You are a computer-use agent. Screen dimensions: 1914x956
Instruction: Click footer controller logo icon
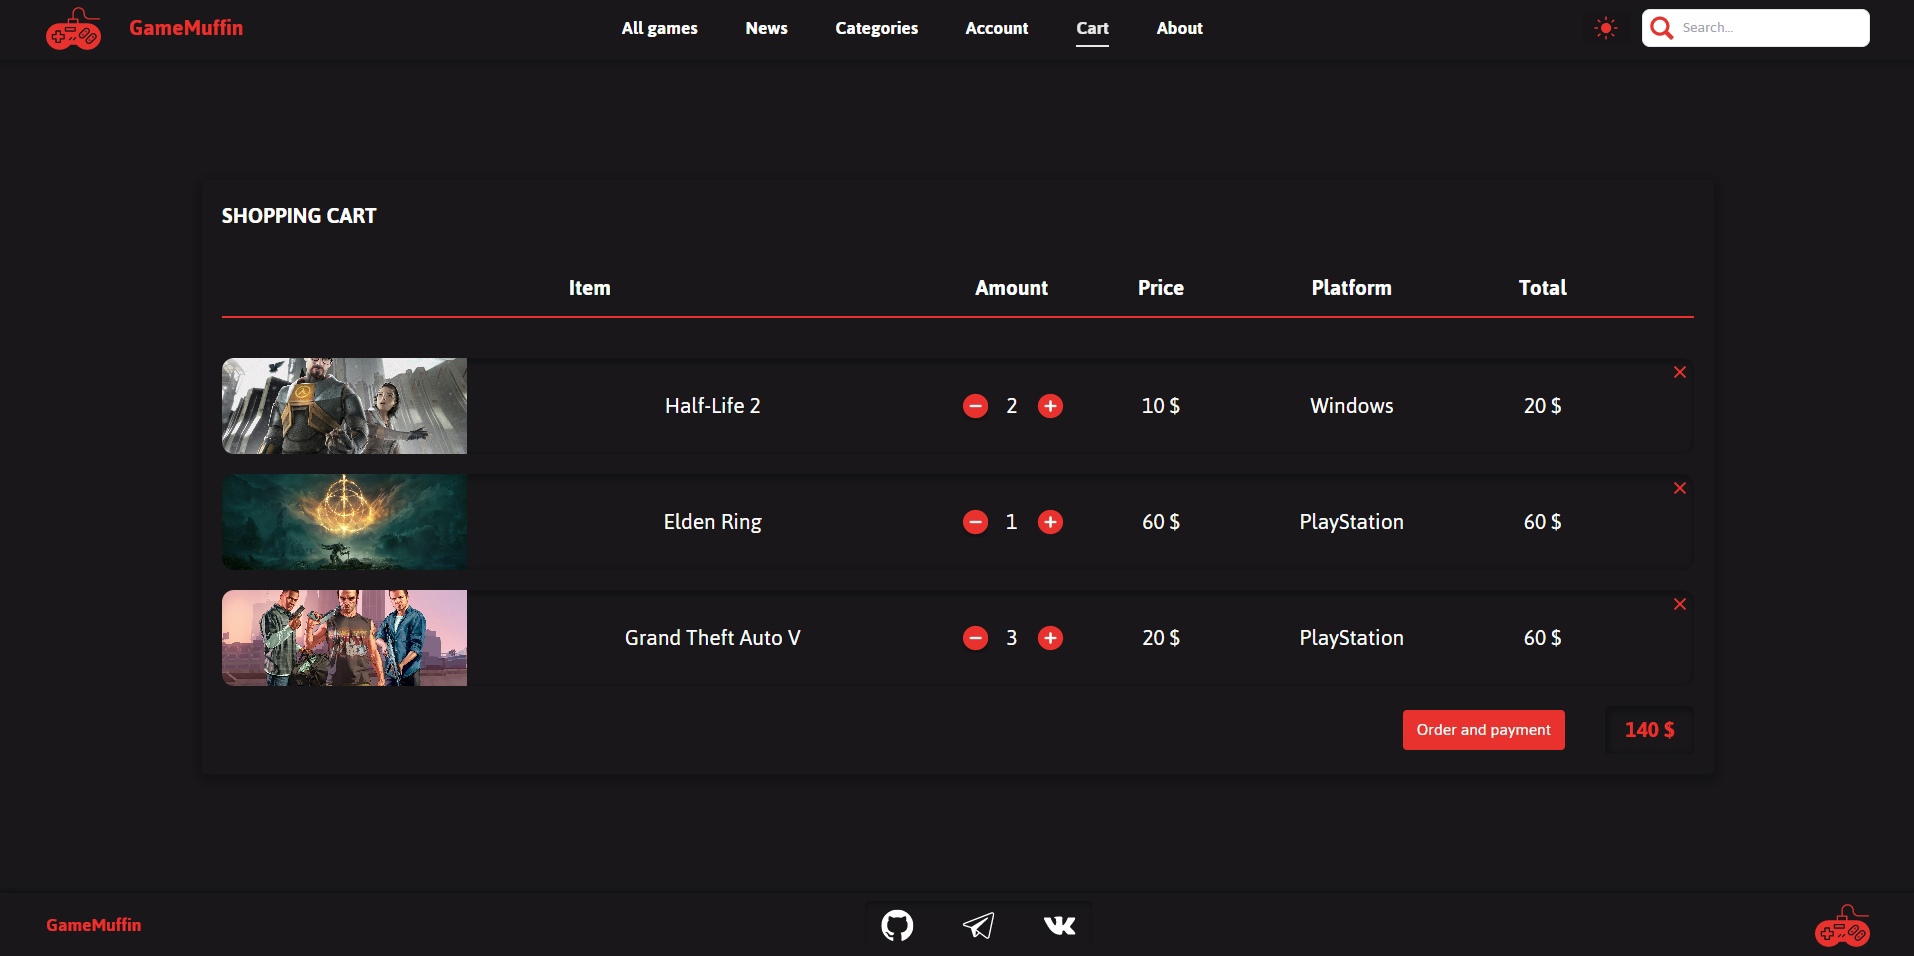pyautogui.click(x=1842, y=926)
